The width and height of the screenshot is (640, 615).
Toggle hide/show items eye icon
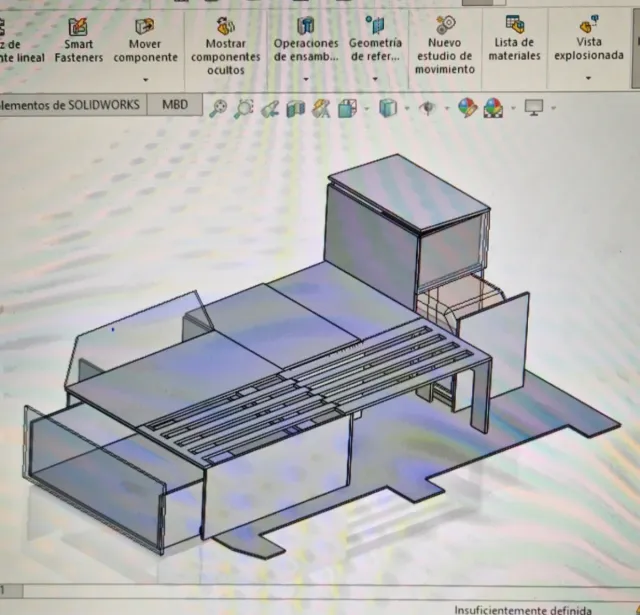click(x=427, y=108)
